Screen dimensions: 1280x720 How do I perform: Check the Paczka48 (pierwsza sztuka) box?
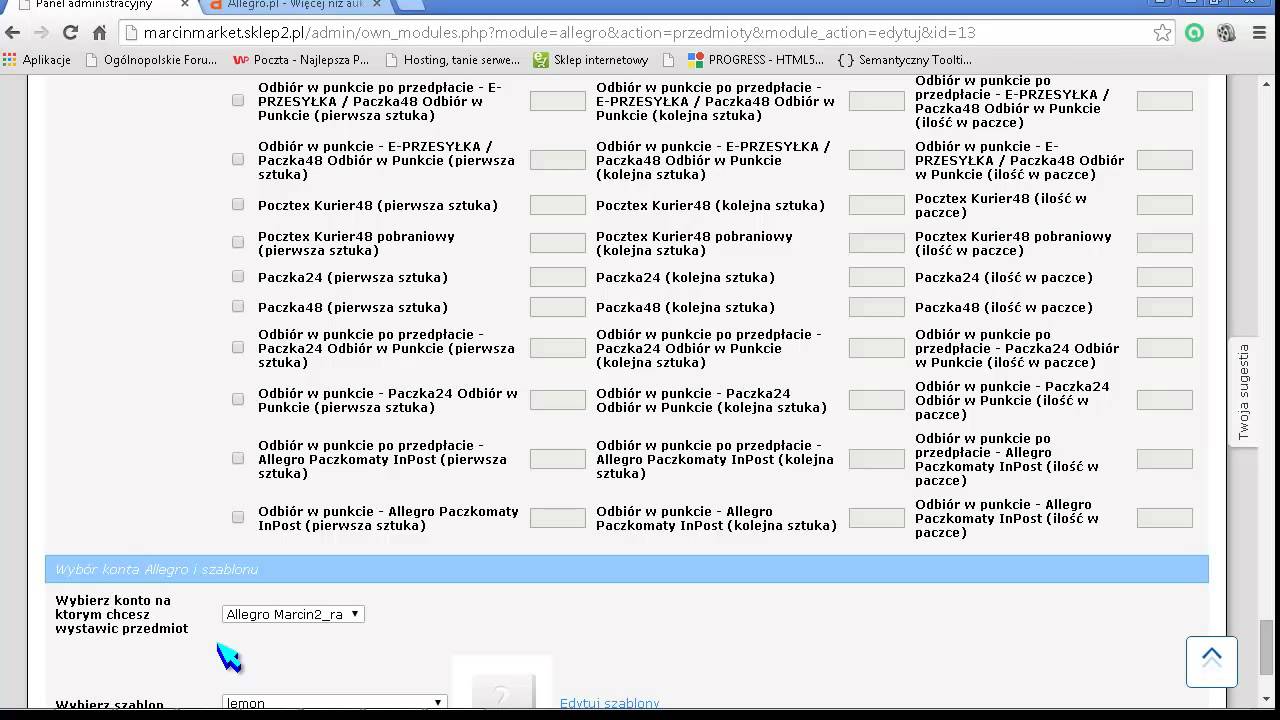coord(238,306)
